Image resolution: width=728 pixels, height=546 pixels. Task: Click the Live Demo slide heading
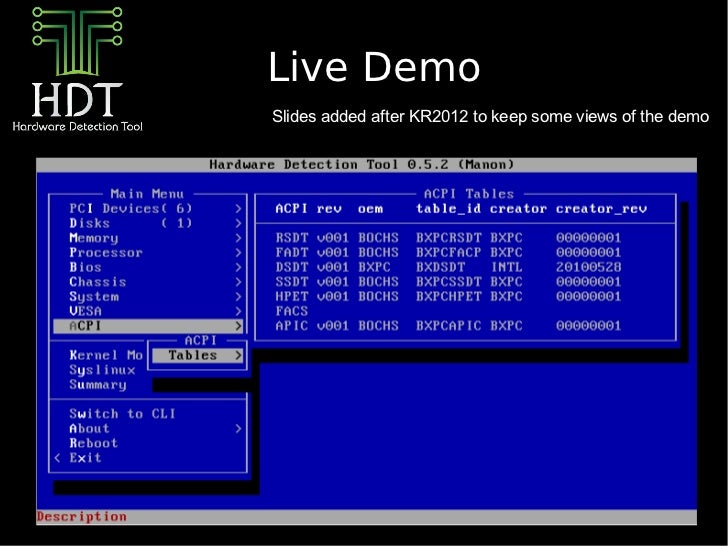click(374, 67)
